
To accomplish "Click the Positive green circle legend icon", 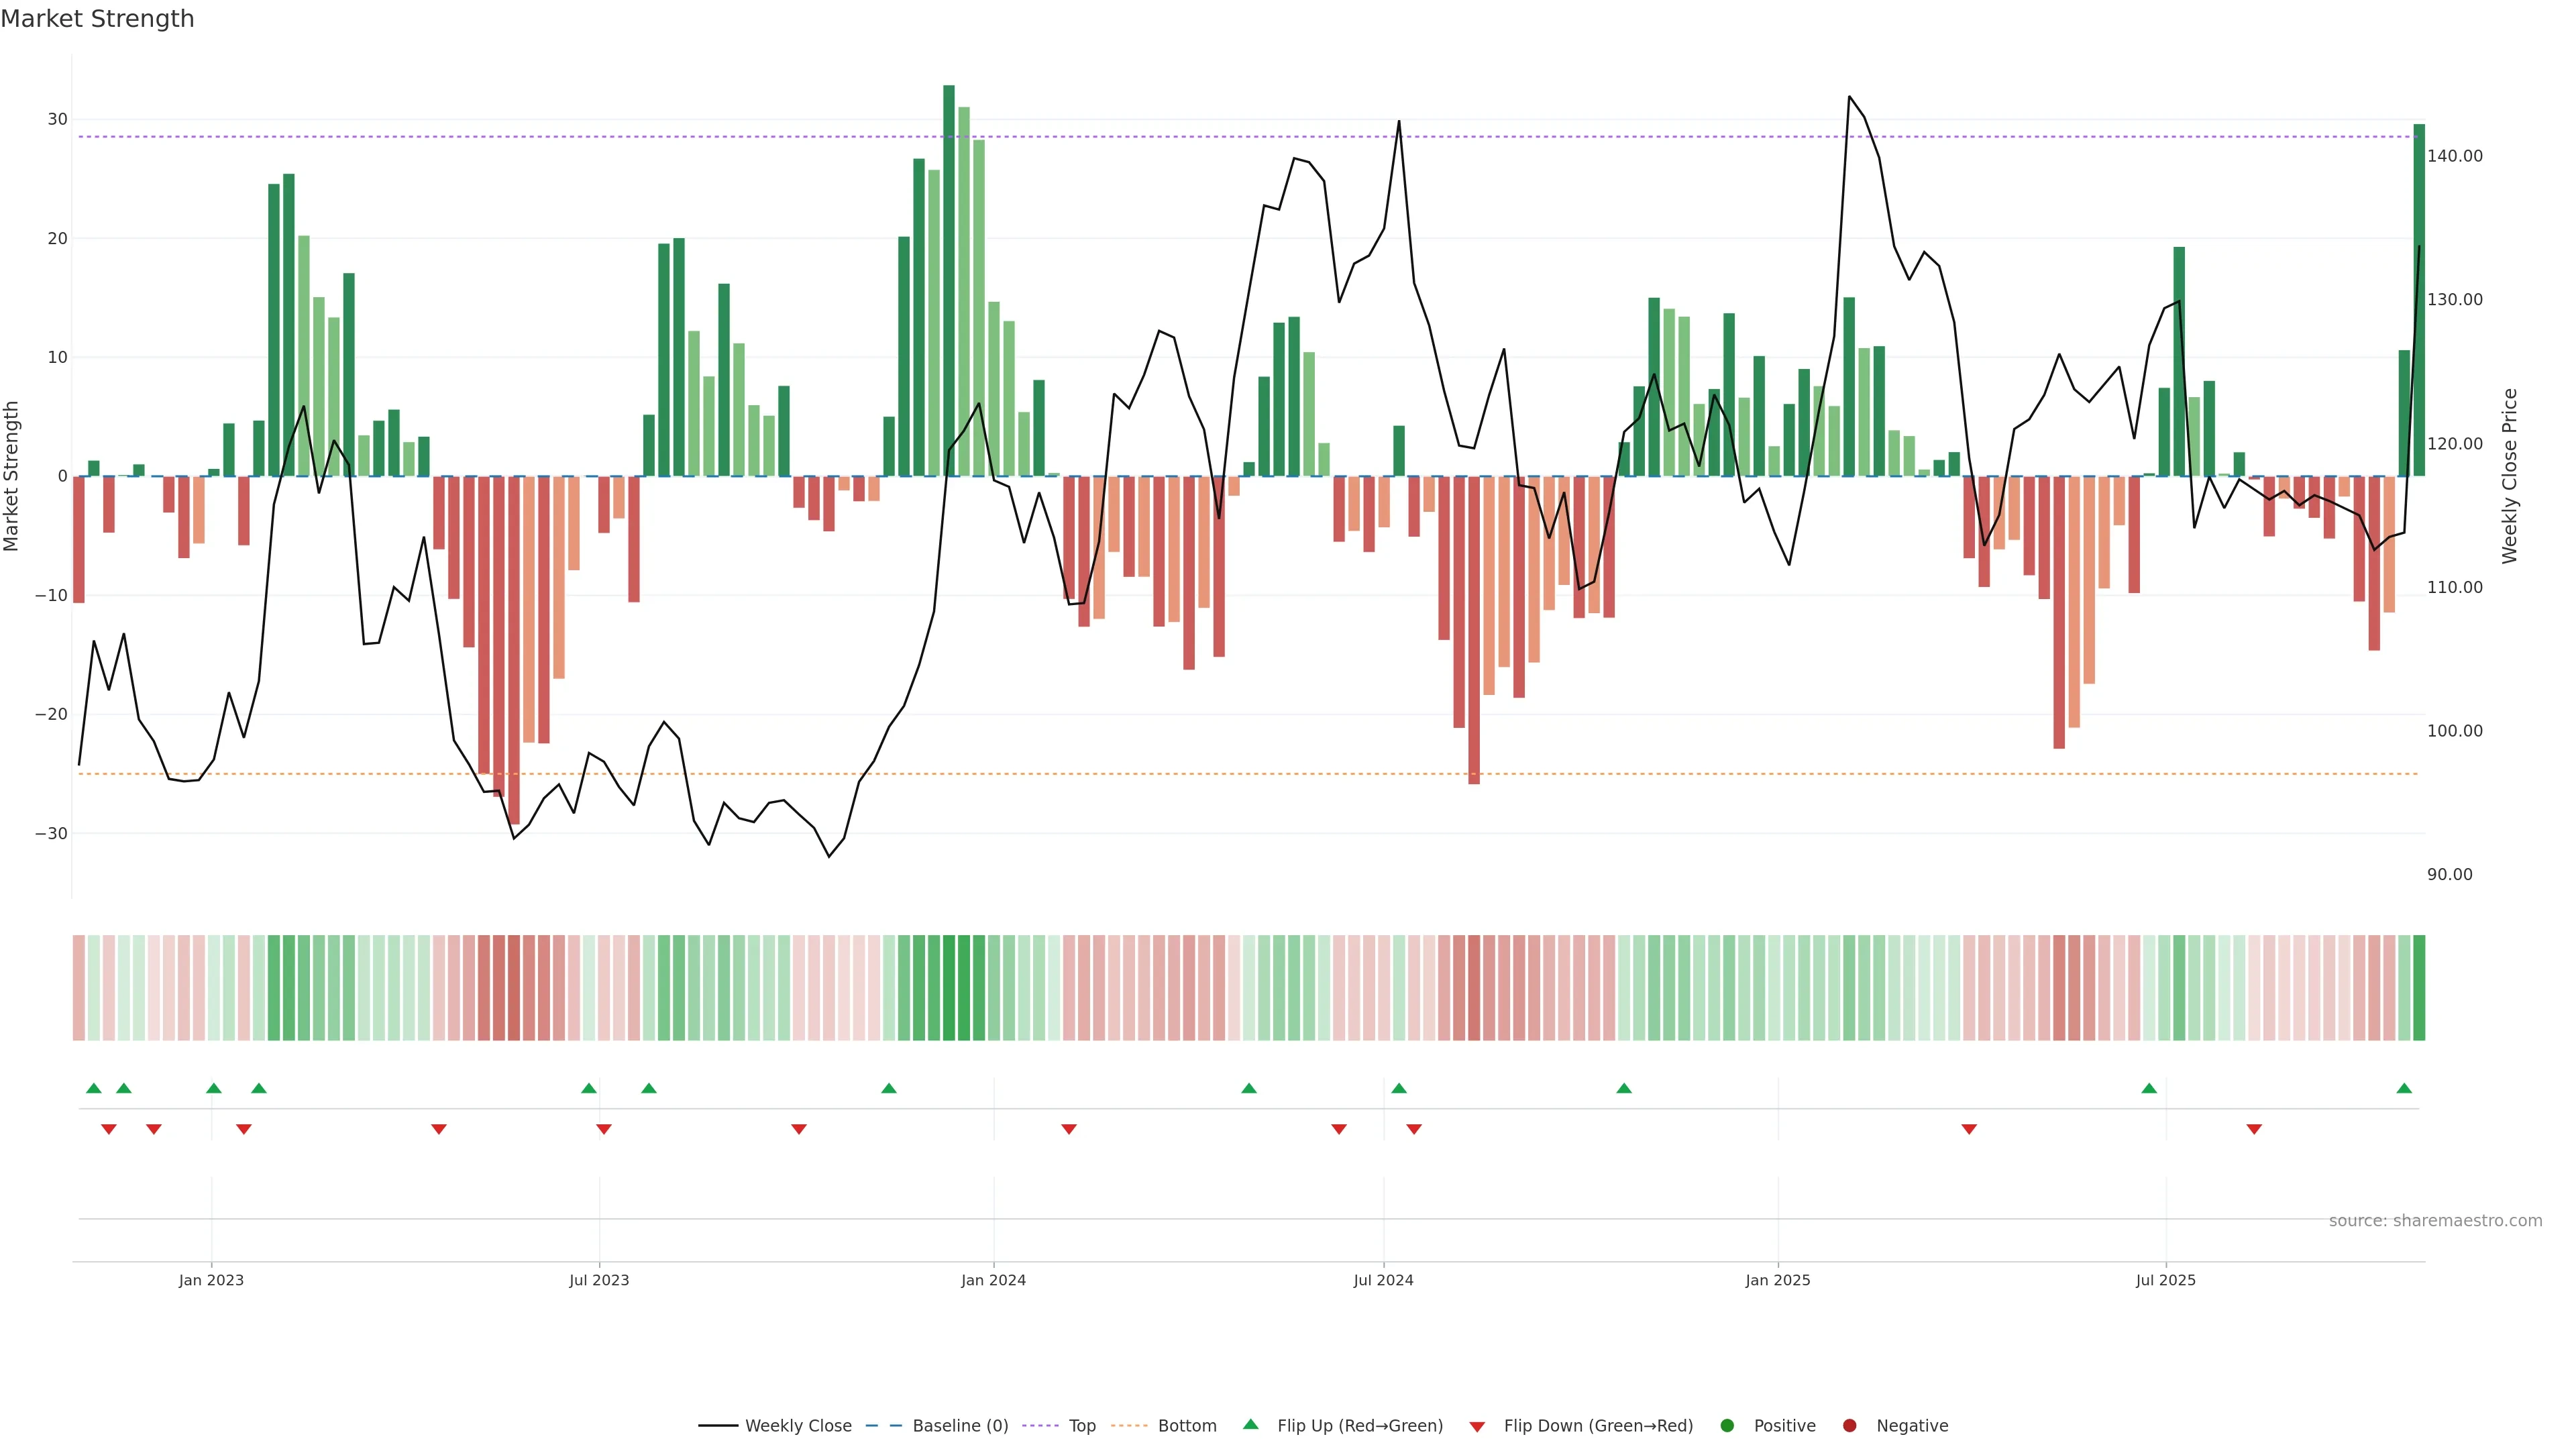I will [x=1727, y=1426].
